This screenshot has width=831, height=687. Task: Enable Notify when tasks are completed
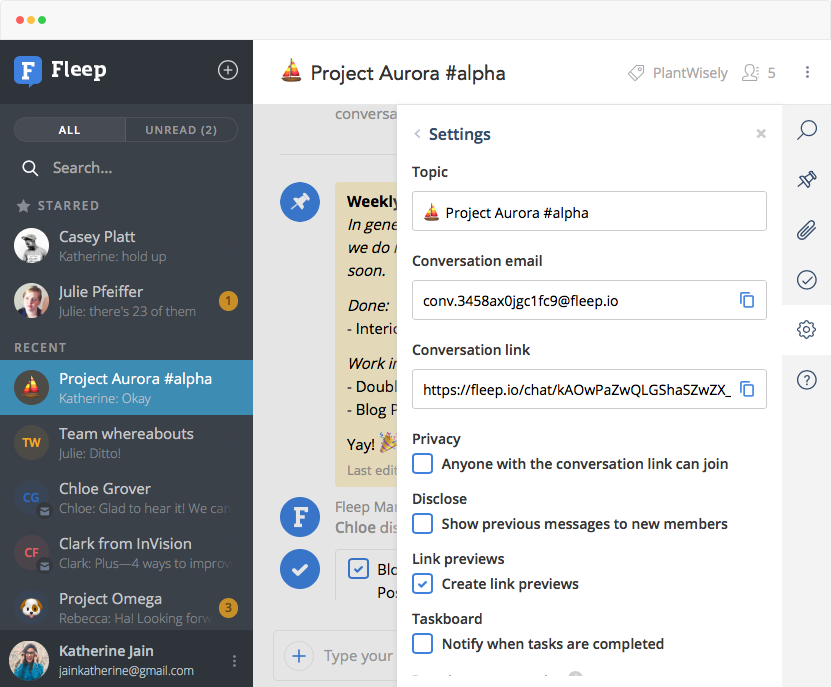pyautogui.click(x=422, y=644)
